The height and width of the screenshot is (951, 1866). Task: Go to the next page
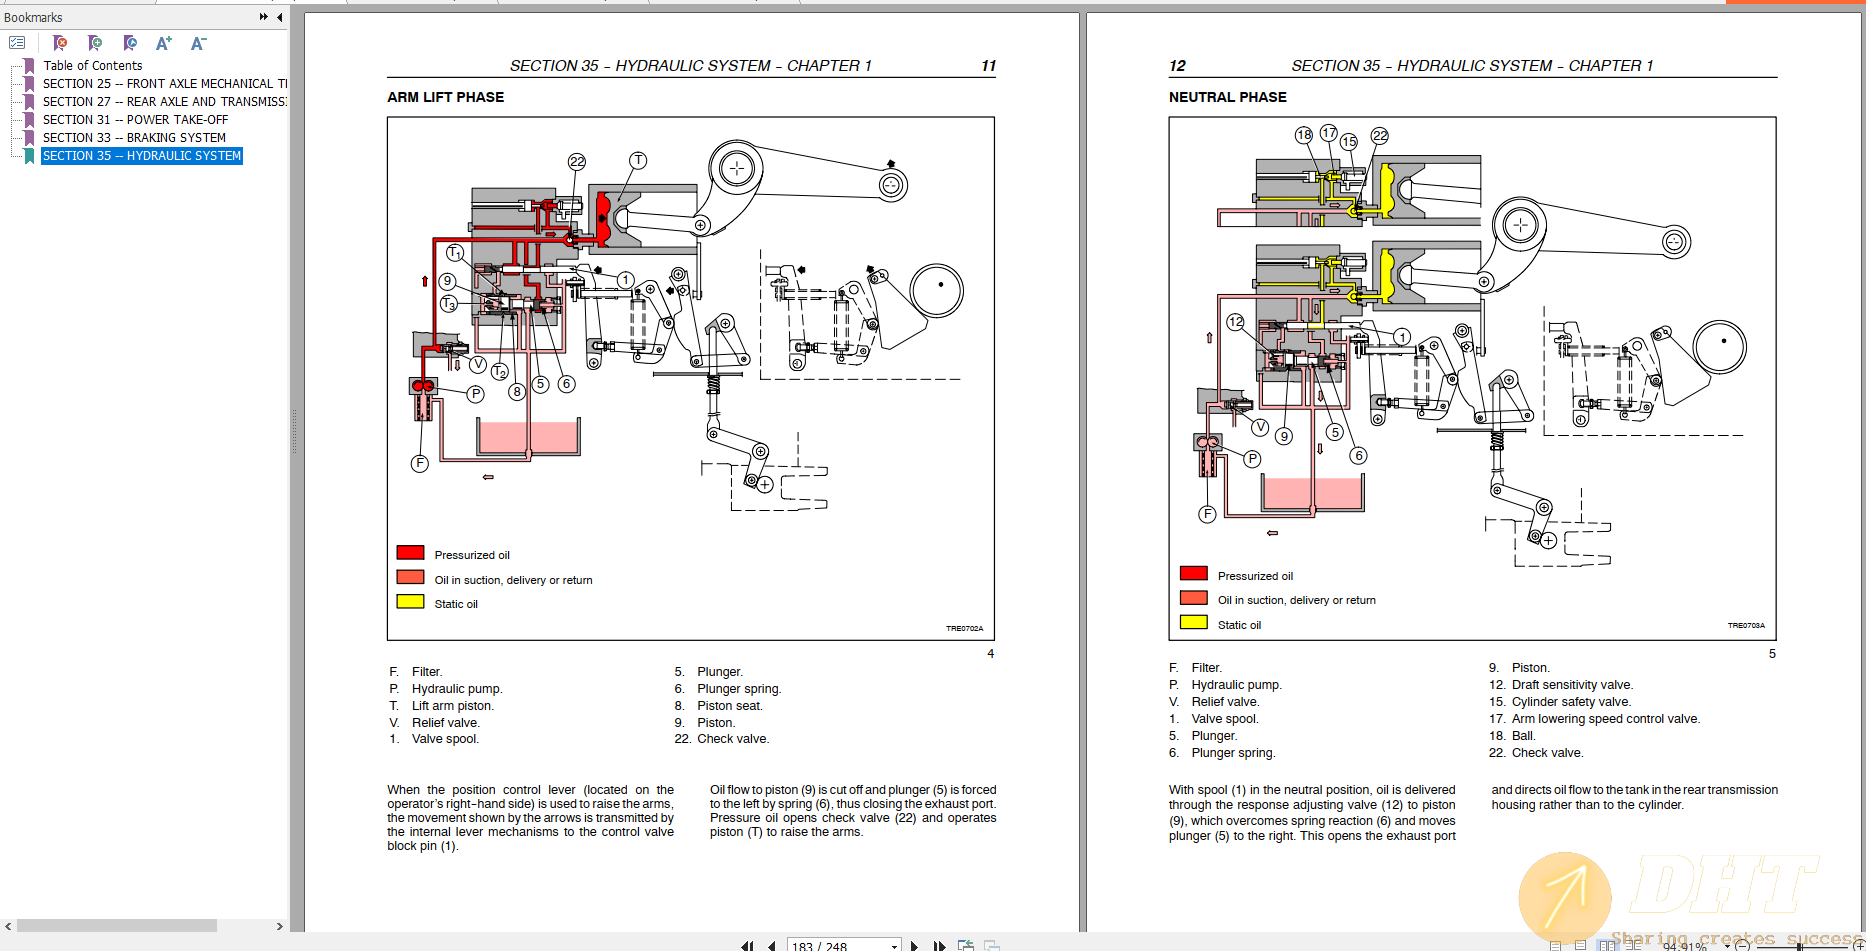pos(914,944)
